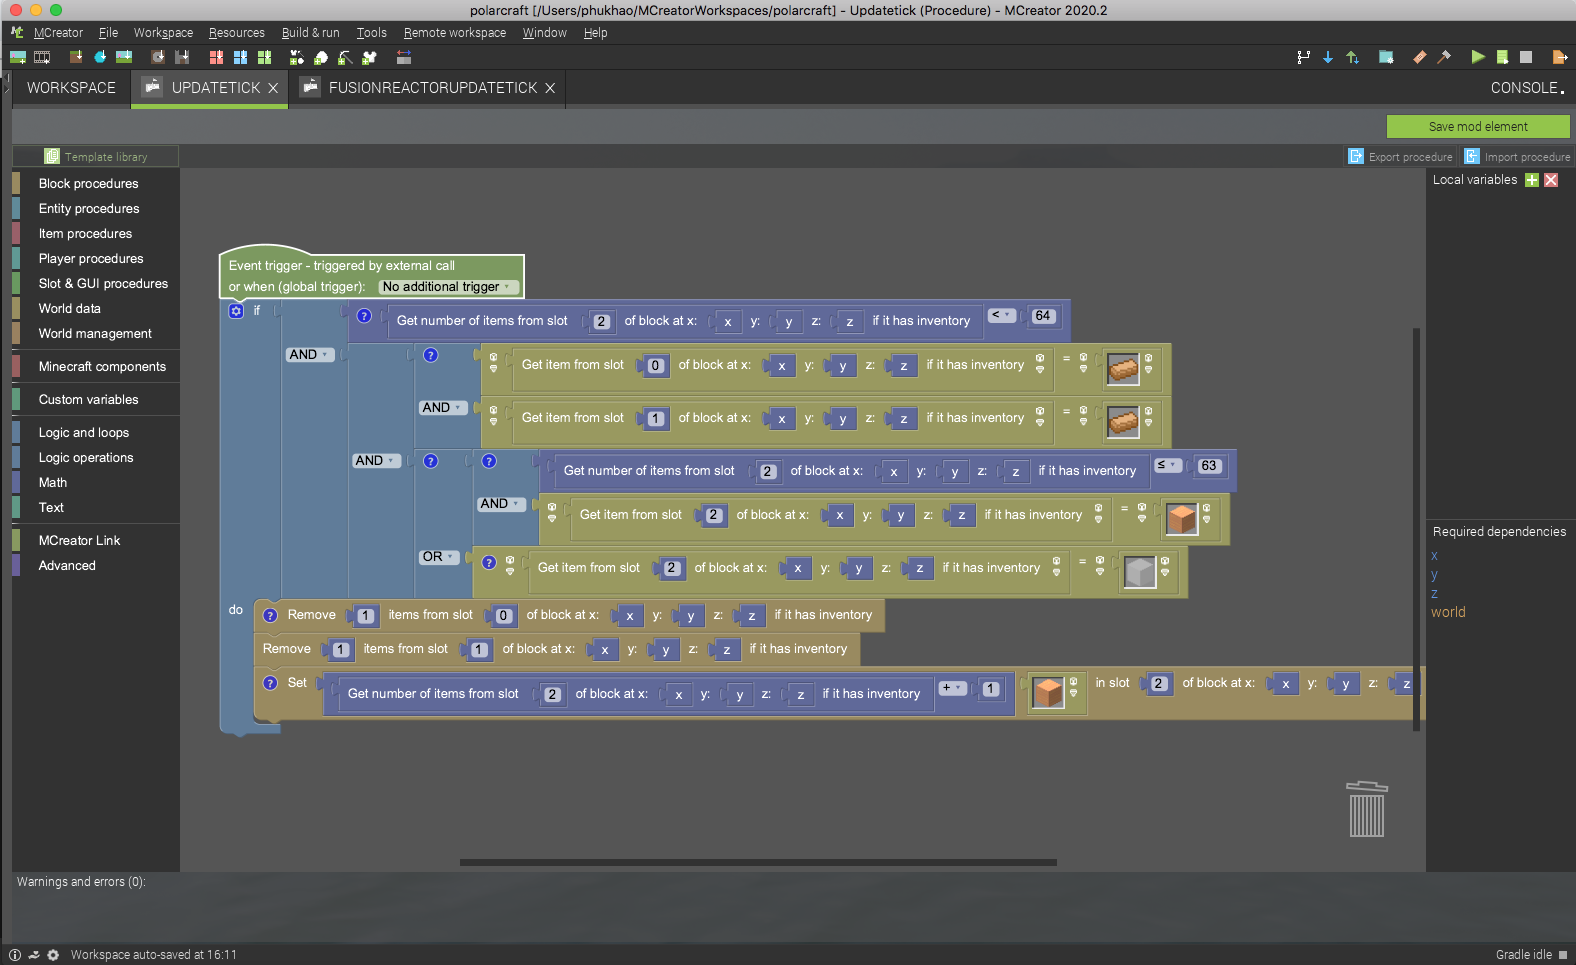The image size is (1576, 965).
Task: Click the orange export workspace icon
Action: point(1559,57)
